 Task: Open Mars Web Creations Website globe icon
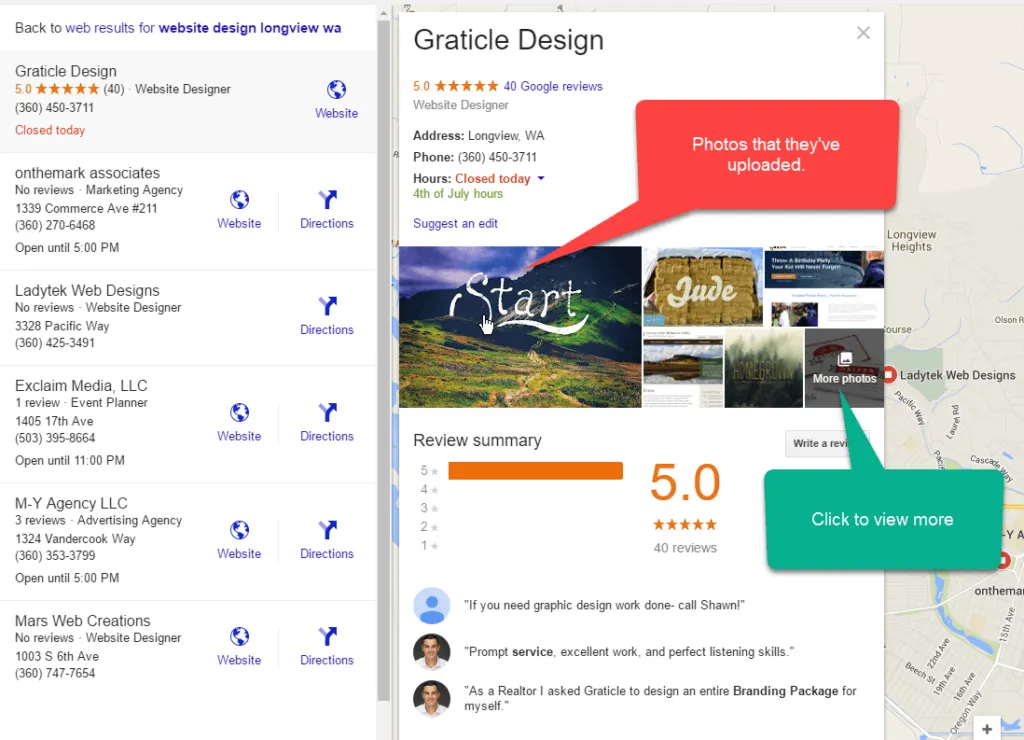click(x=239, y=636)
